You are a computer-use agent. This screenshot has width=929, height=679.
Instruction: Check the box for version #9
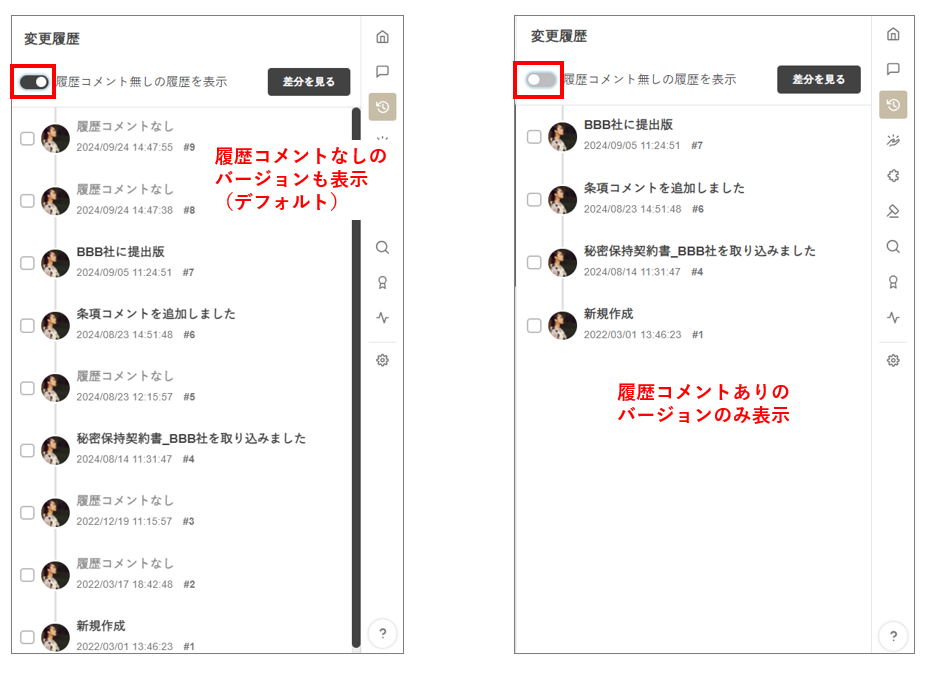click(x=27, y=139)
